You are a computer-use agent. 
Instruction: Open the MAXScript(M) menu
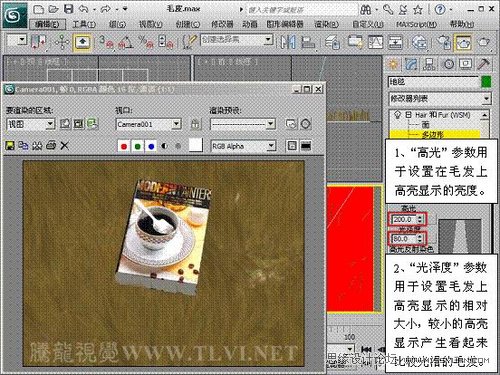point(417,24)
